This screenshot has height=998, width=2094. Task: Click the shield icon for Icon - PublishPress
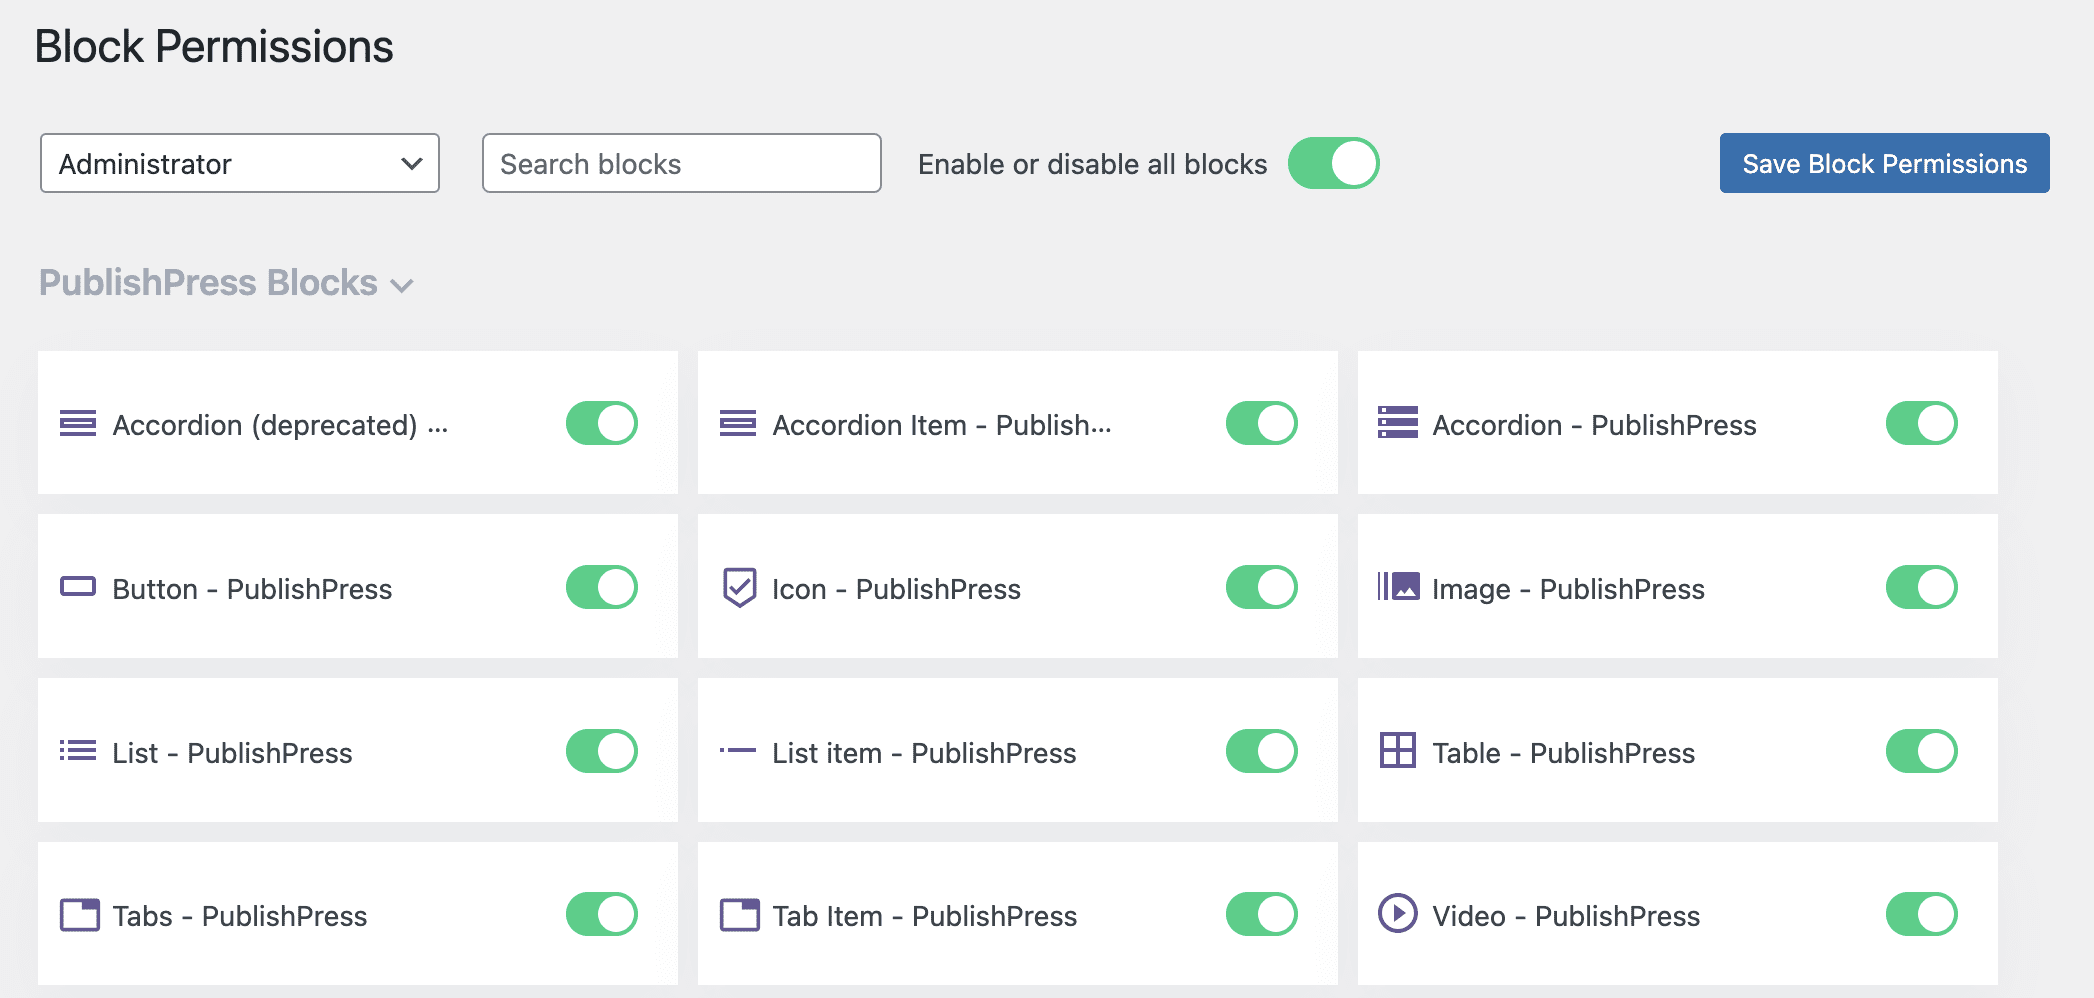pyautogui.click(x=738, y=588)
